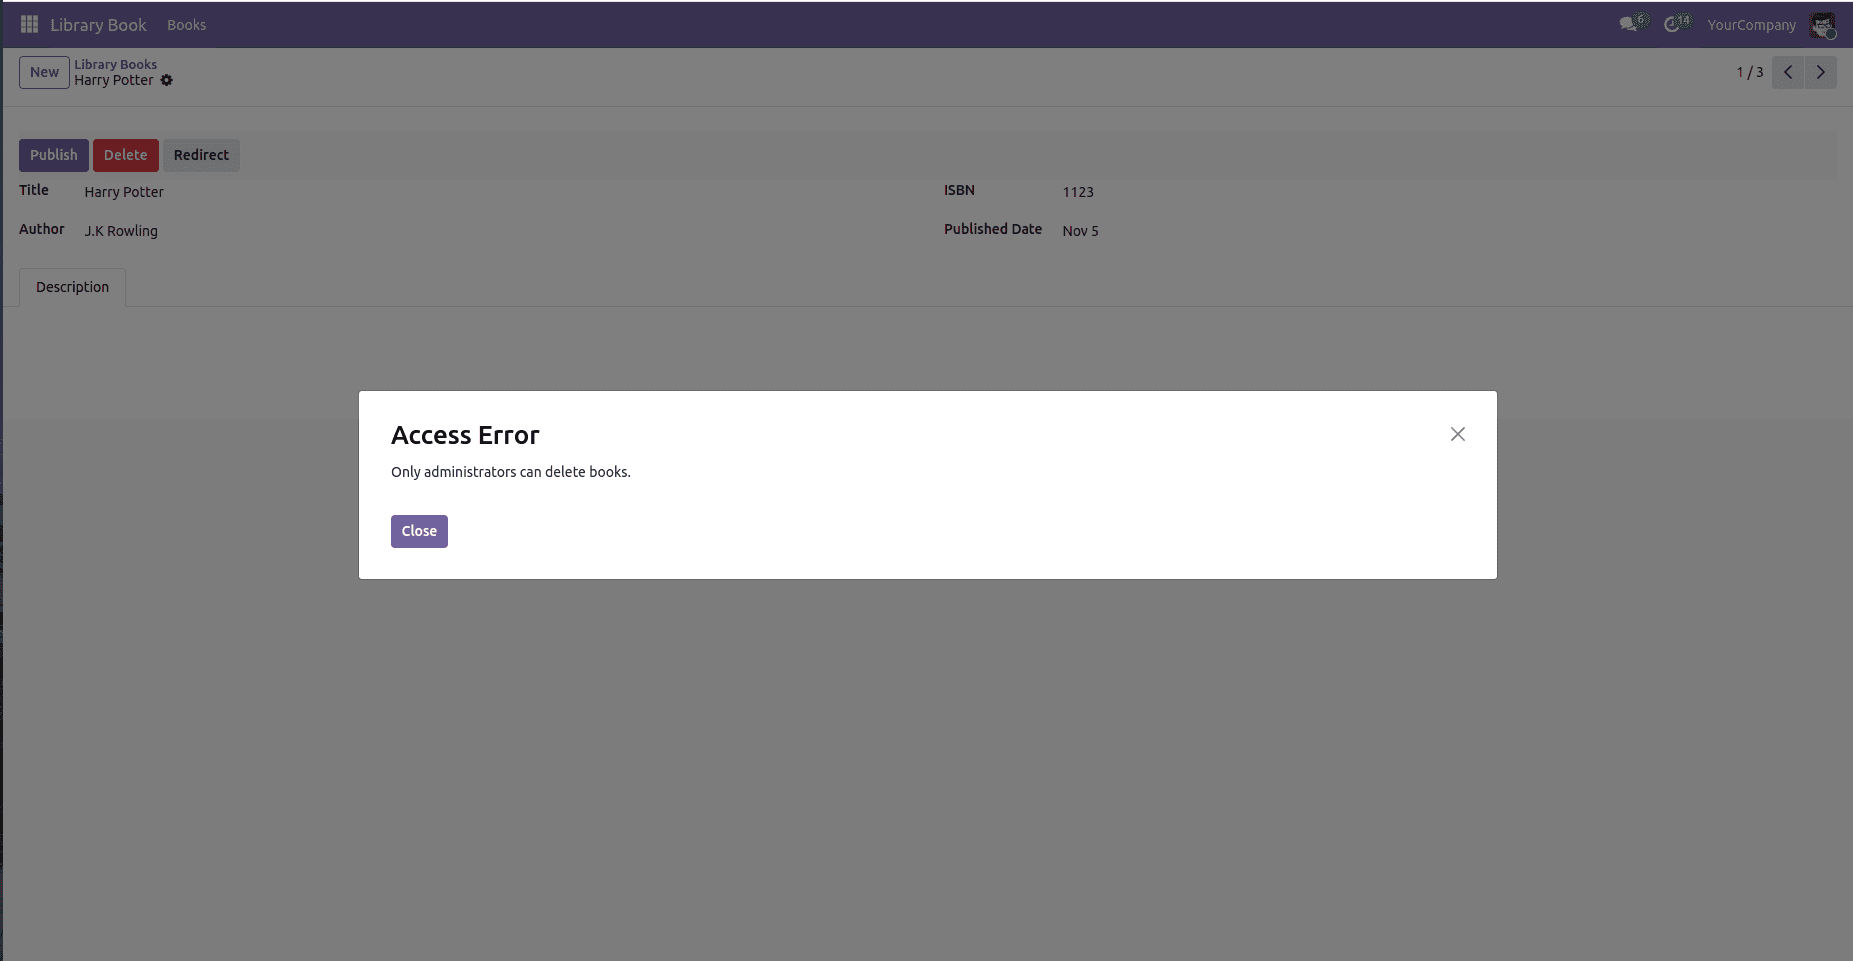Click the Redirect button
Image resolution: width=1853 pixels, height=961 pixels.
point(201,155)
